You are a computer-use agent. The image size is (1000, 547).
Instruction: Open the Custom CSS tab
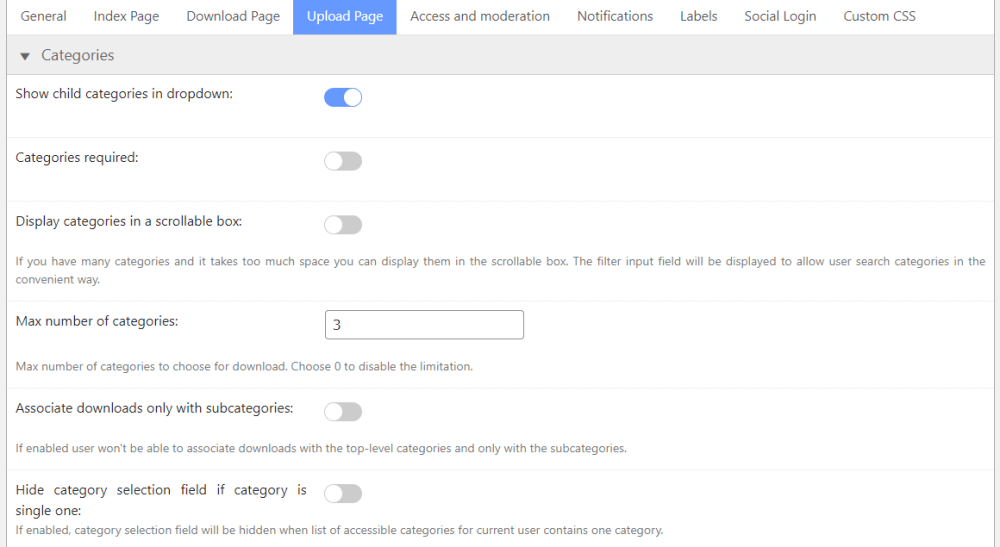pos(879,16)
